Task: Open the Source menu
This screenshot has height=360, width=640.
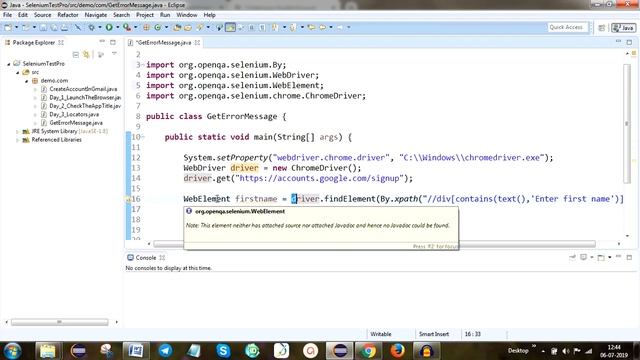Action: [x=42, y=15]
